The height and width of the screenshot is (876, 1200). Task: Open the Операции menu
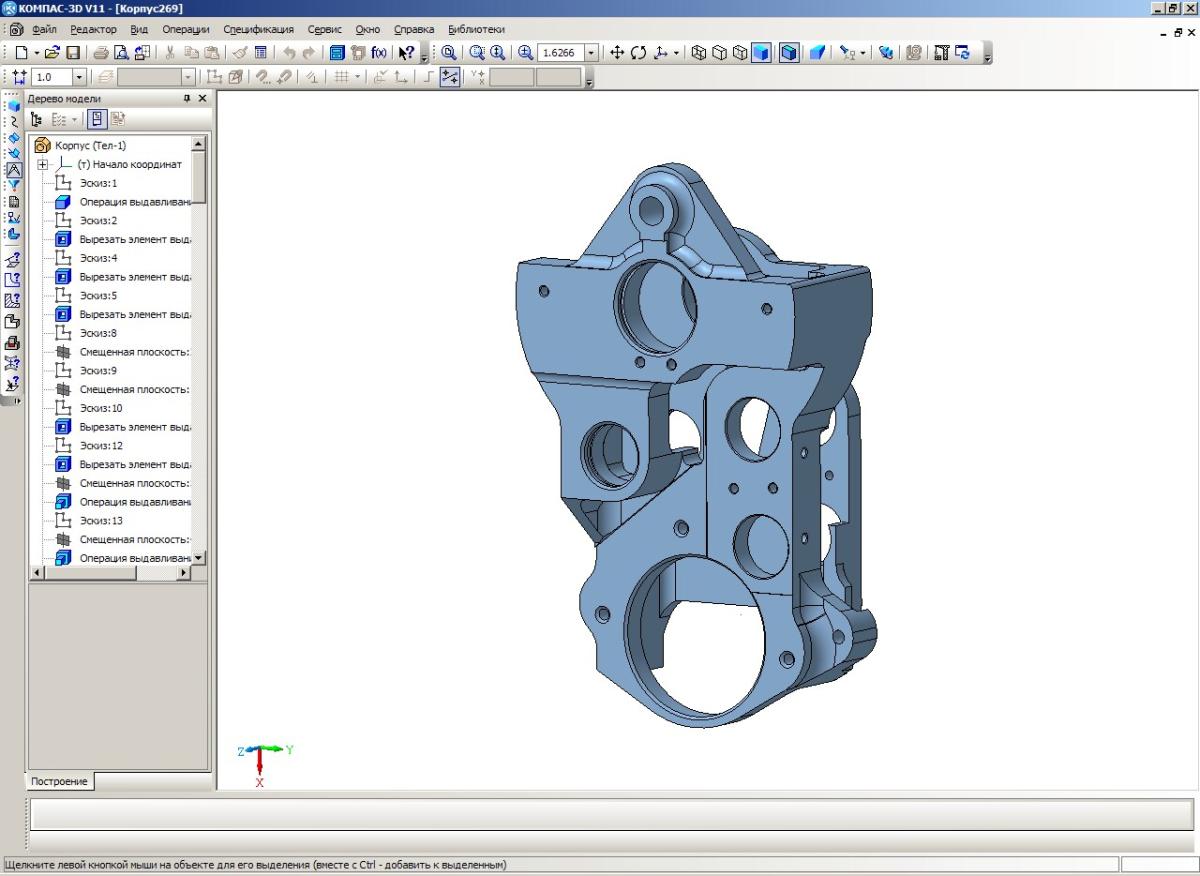coord(186,30)
